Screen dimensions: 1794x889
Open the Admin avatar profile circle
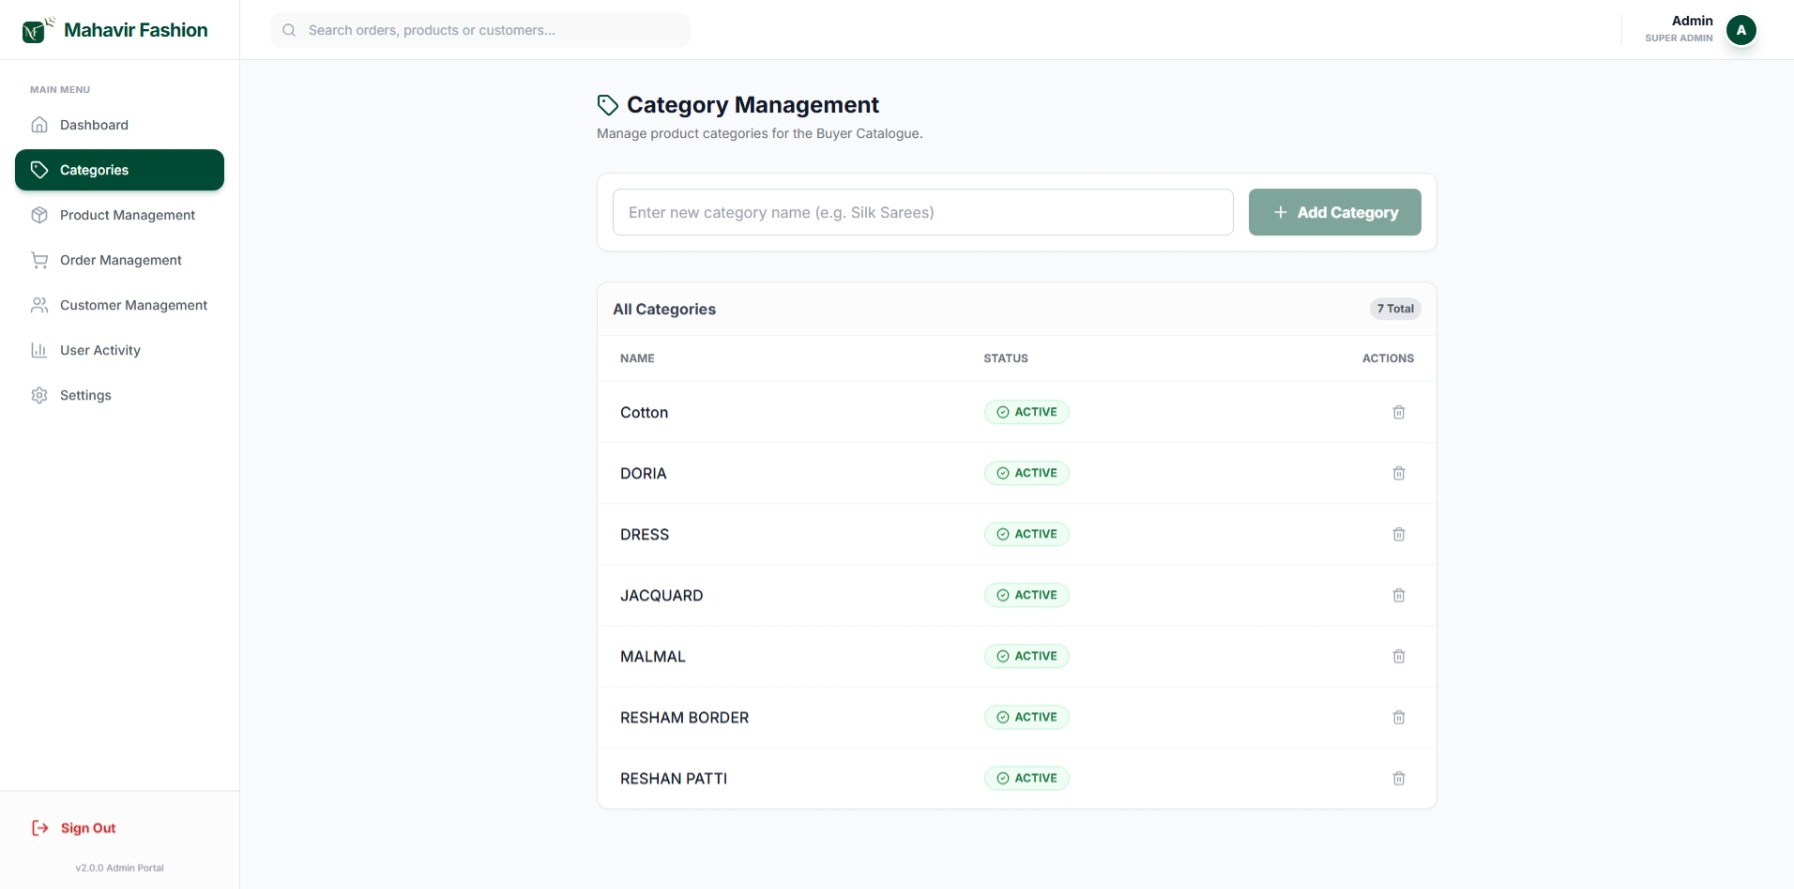1740,30
